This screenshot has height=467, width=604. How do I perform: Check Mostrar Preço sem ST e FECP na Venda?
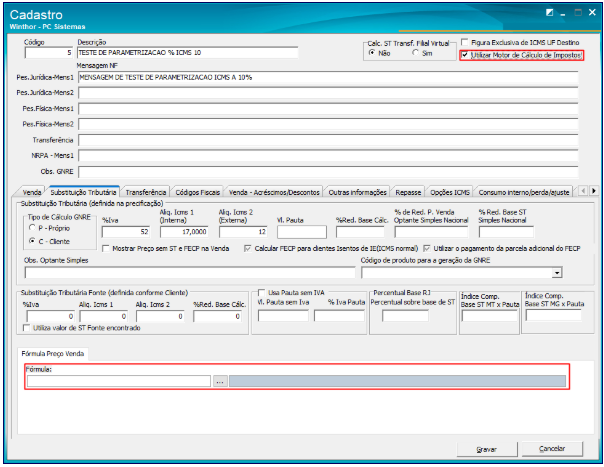106,249
